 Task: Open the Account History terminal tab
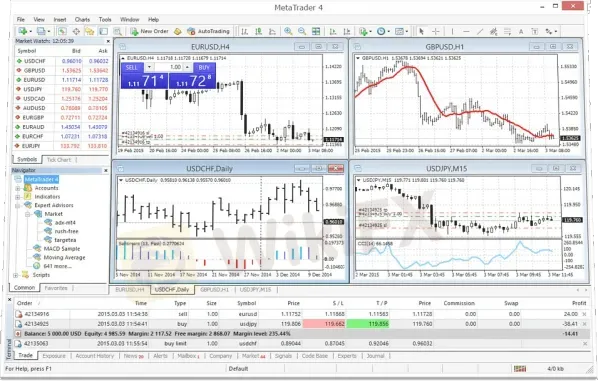[95, 356]
